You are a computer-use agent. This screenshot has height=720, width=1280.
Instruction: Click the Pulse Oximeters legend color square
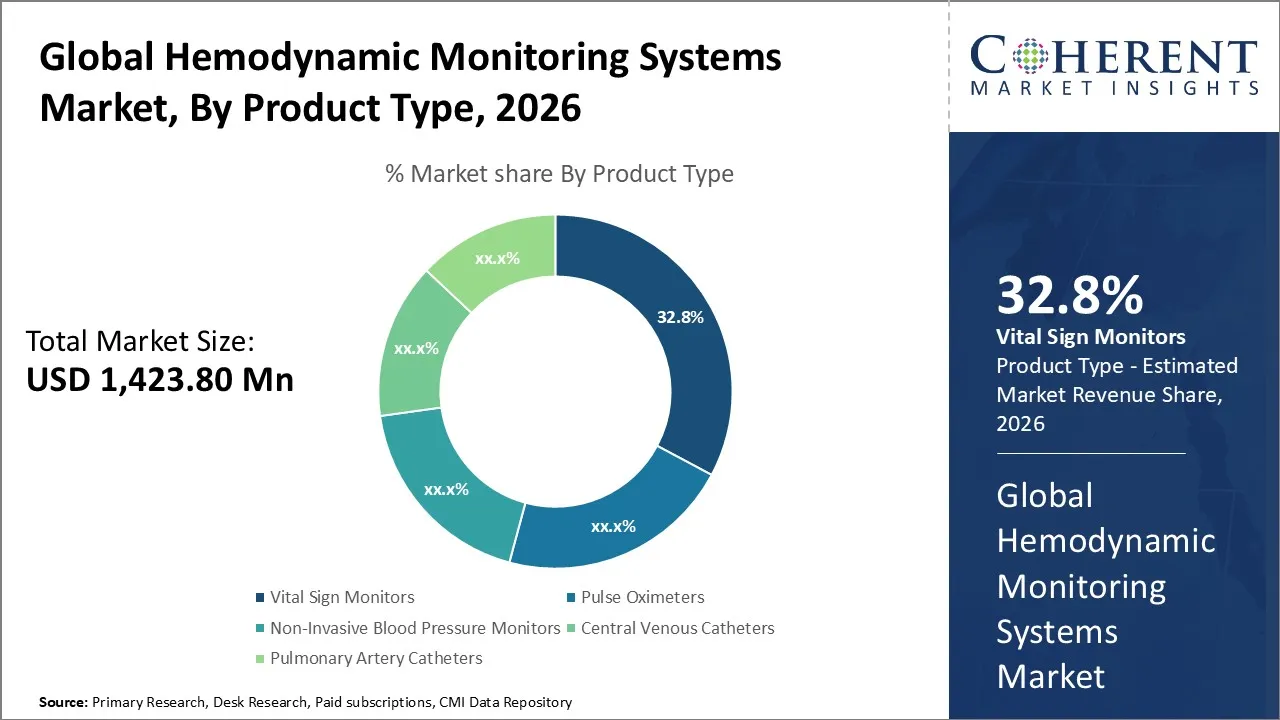571,597
